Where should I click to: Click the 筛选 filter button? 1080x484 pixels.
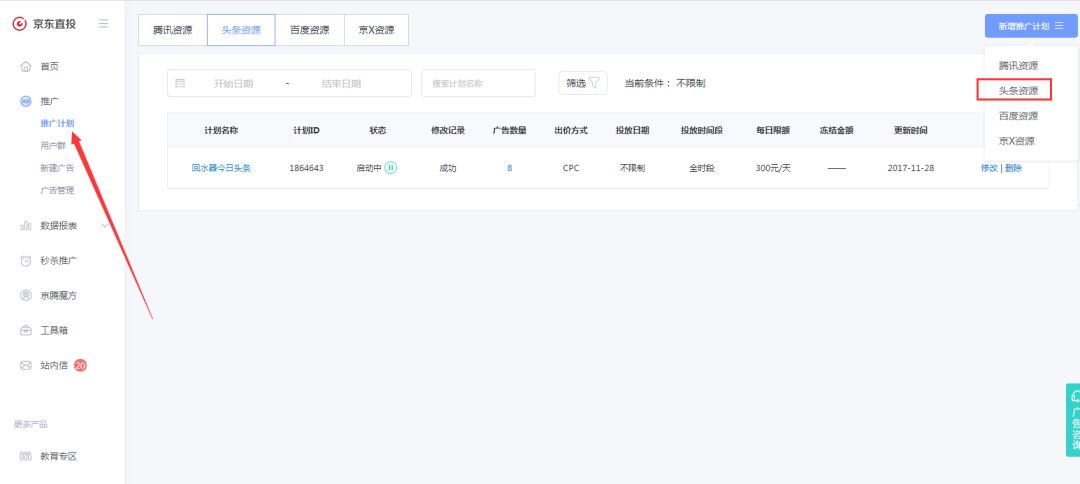(583, 83)
